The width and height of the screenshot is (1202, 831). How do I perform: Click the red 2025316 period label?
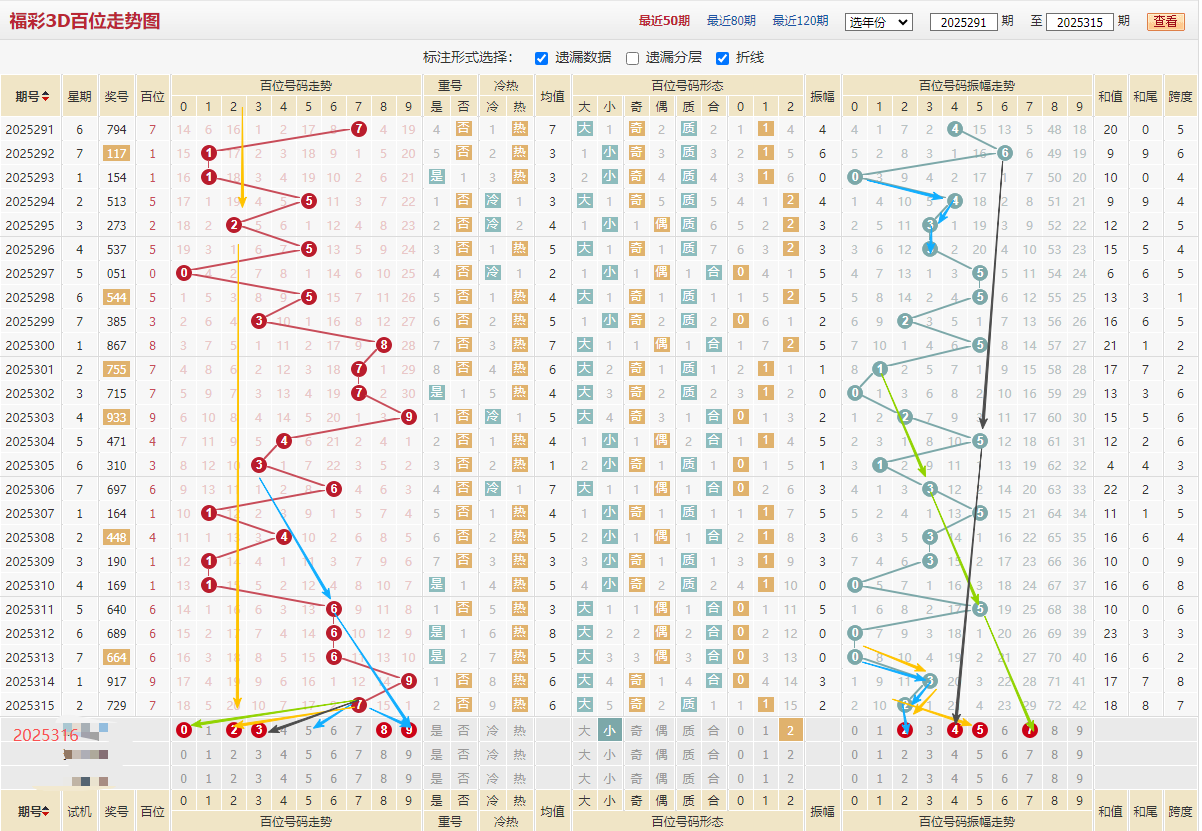point(45,735)
